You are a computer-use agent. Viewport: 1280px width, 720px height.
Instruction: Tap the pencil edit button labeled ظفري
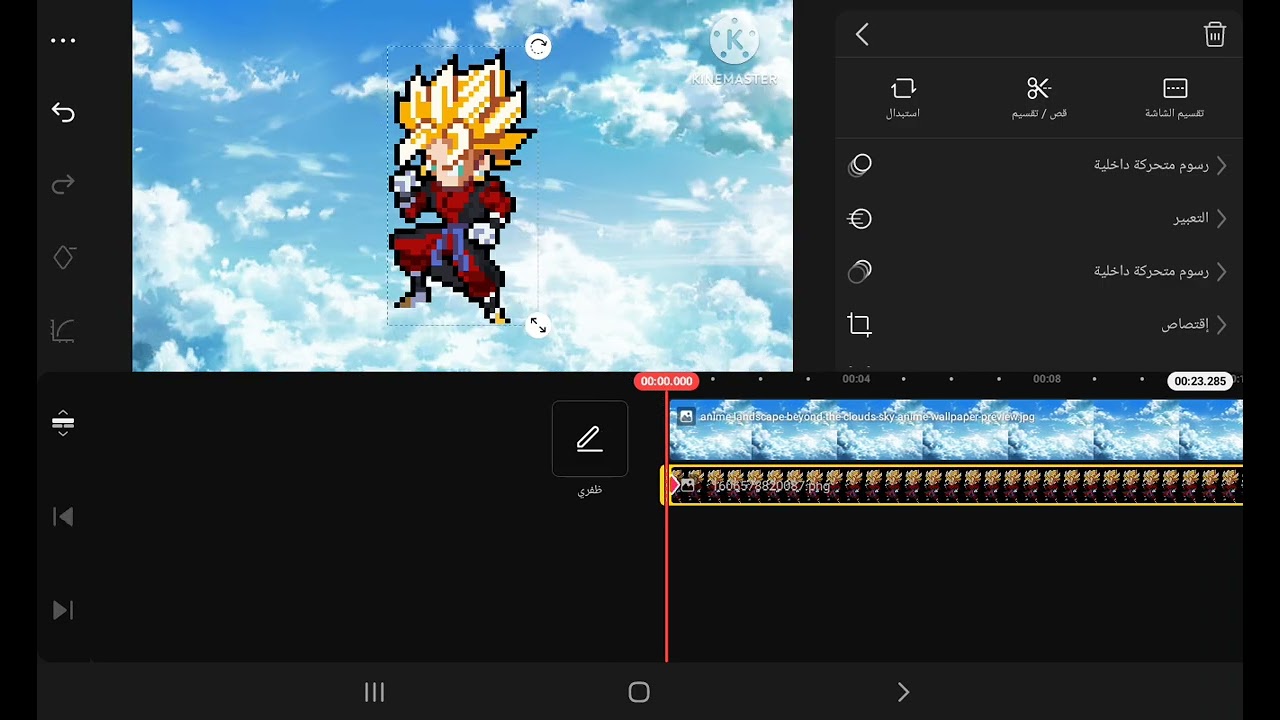click(590, 439)
